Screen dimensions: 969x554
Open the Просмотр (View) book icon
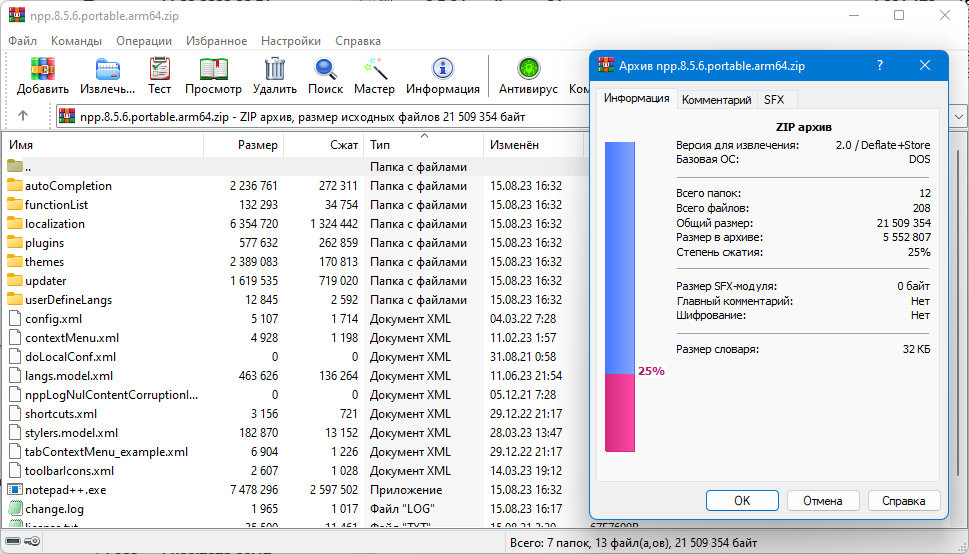[x=213, y=75]
